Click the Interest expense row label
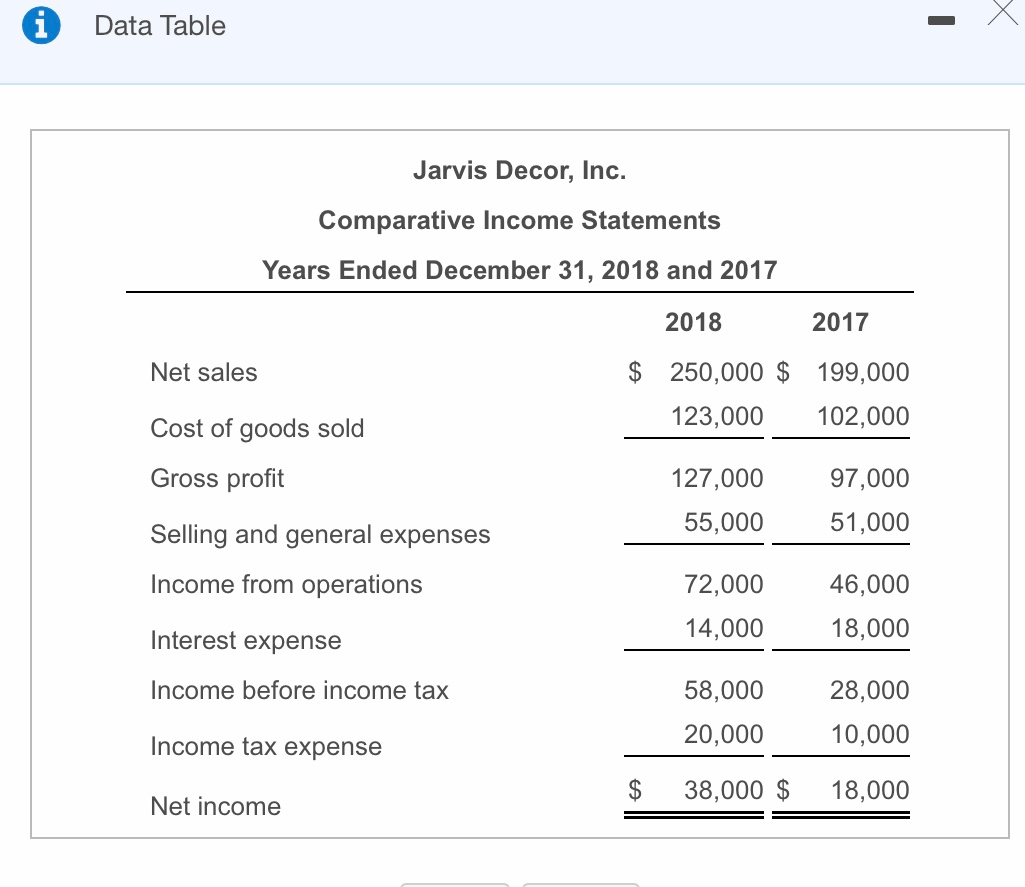 coord(245,640)
